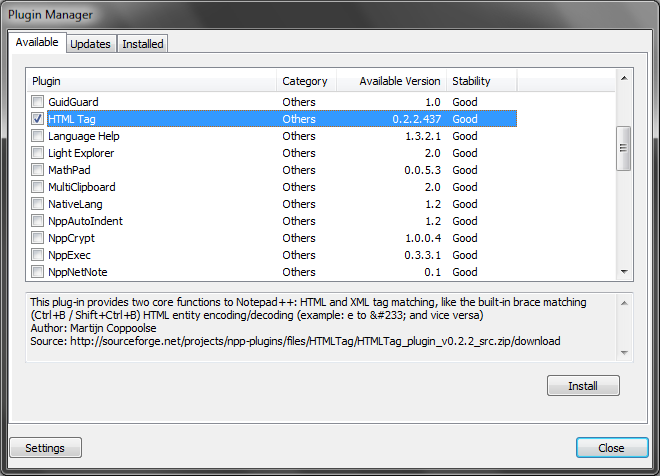
Task: Check the GuidGuard plugin checkbox
Action: tap(37, 102)
